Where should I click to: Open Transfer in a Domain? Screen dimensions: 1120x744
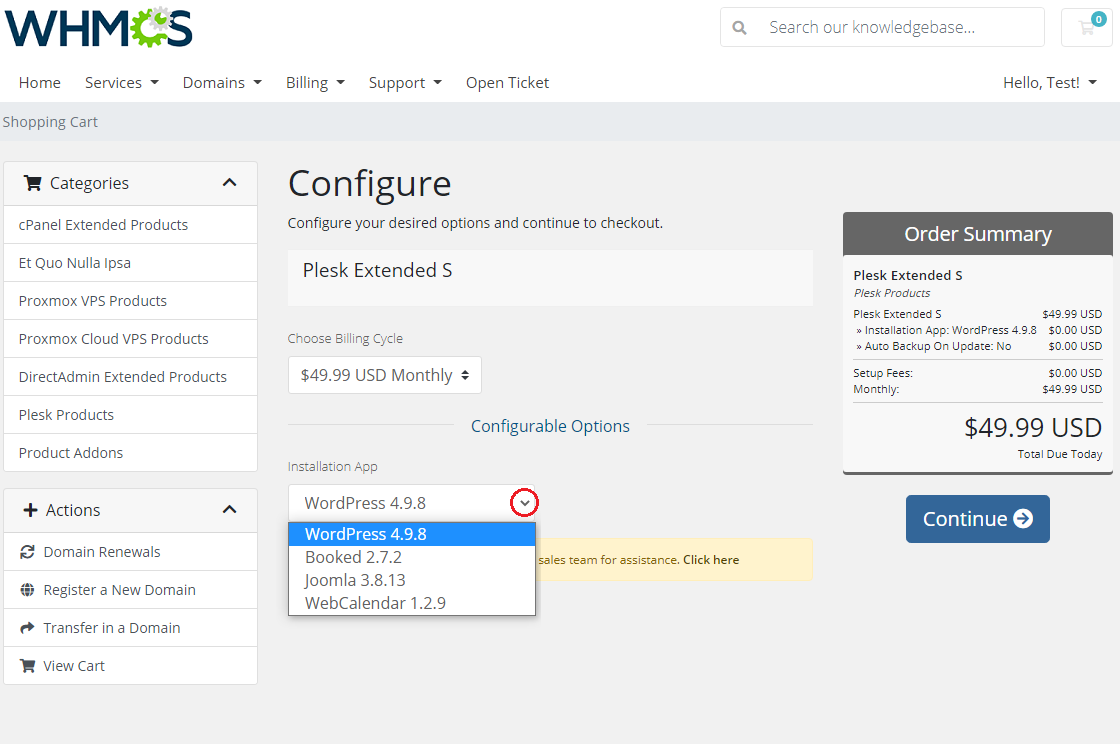click(x=130, y=628)
